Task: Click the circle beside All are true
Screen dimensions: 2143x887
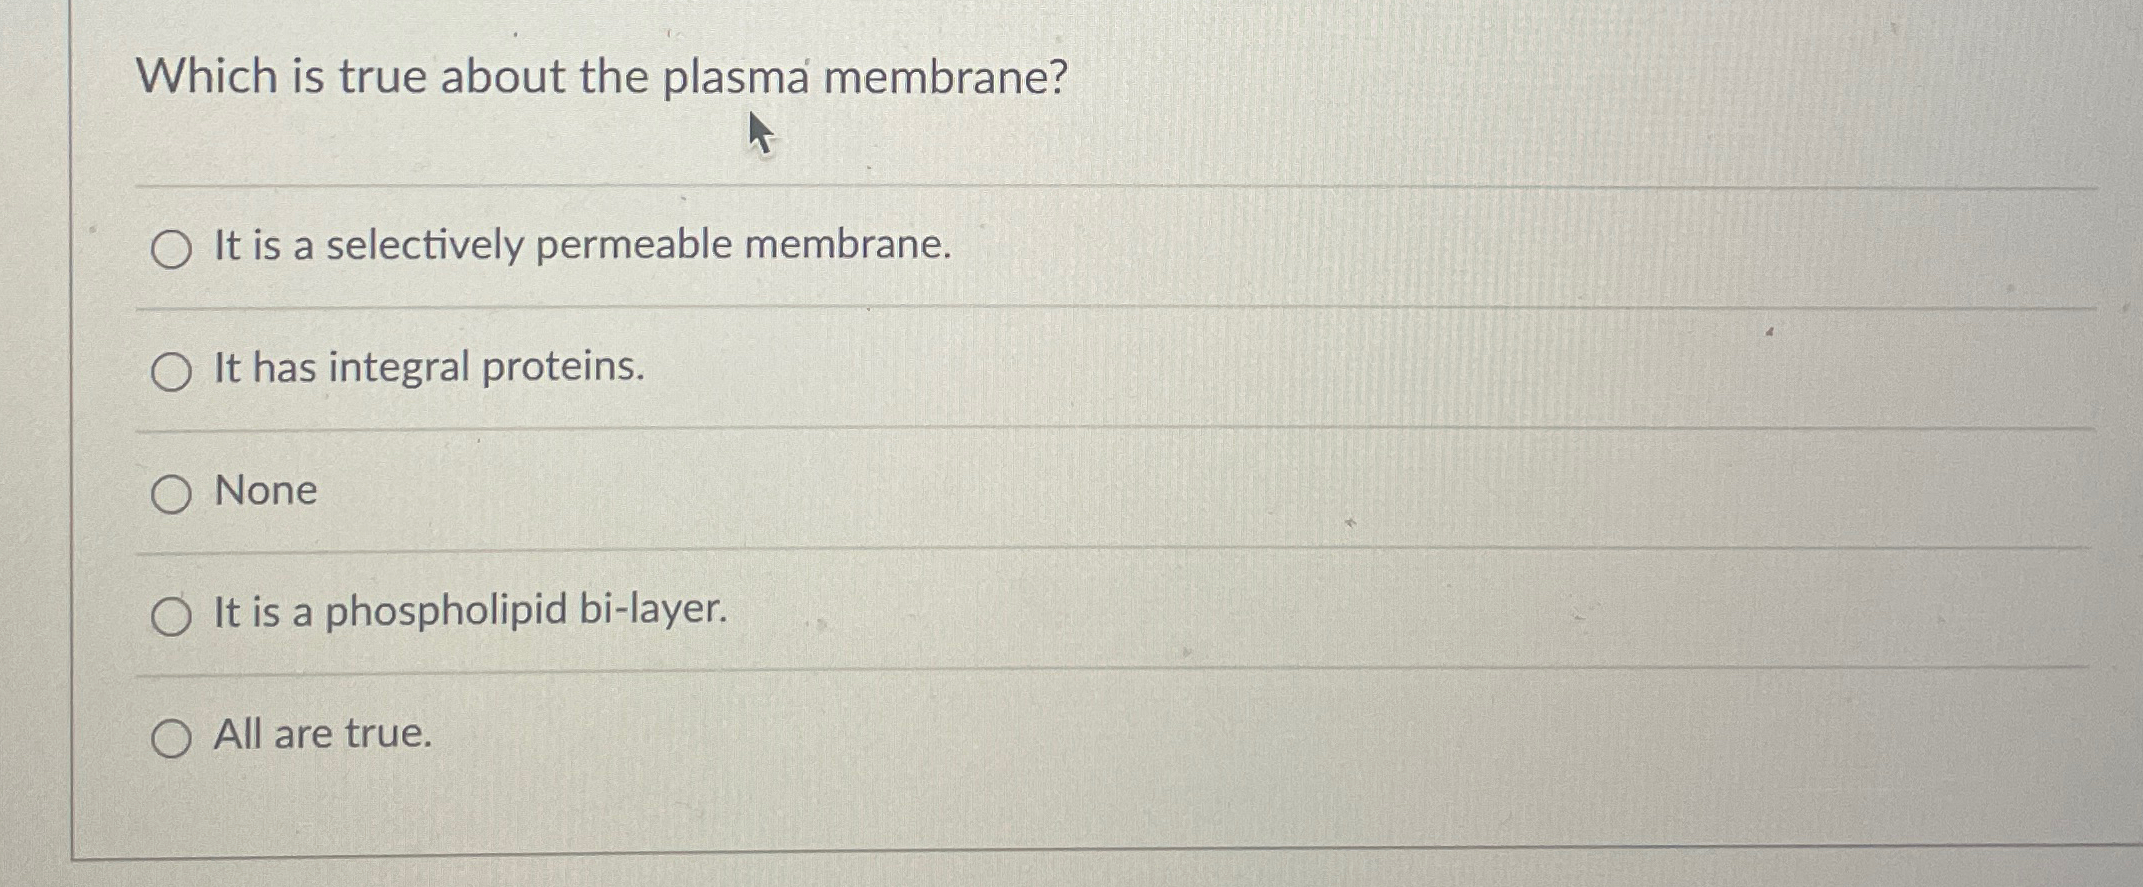Action: click(x=172, y=737)
